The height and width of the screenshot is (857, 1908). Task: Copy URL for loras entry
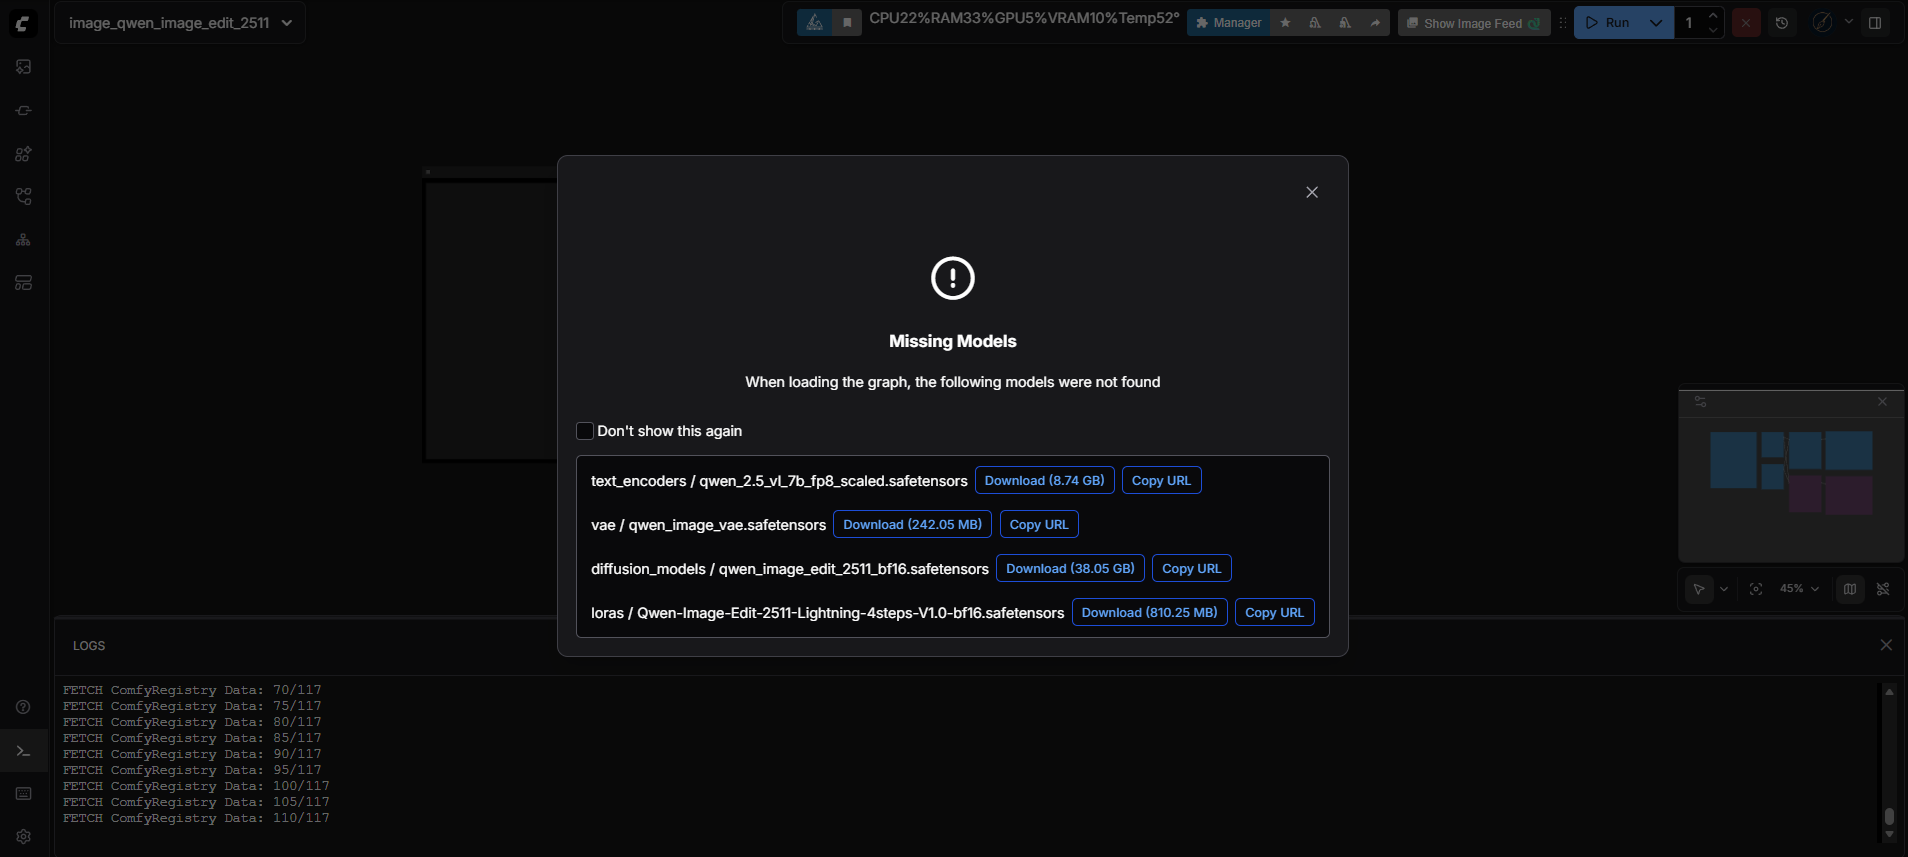pyautogui.click(x=1274, y=613)
